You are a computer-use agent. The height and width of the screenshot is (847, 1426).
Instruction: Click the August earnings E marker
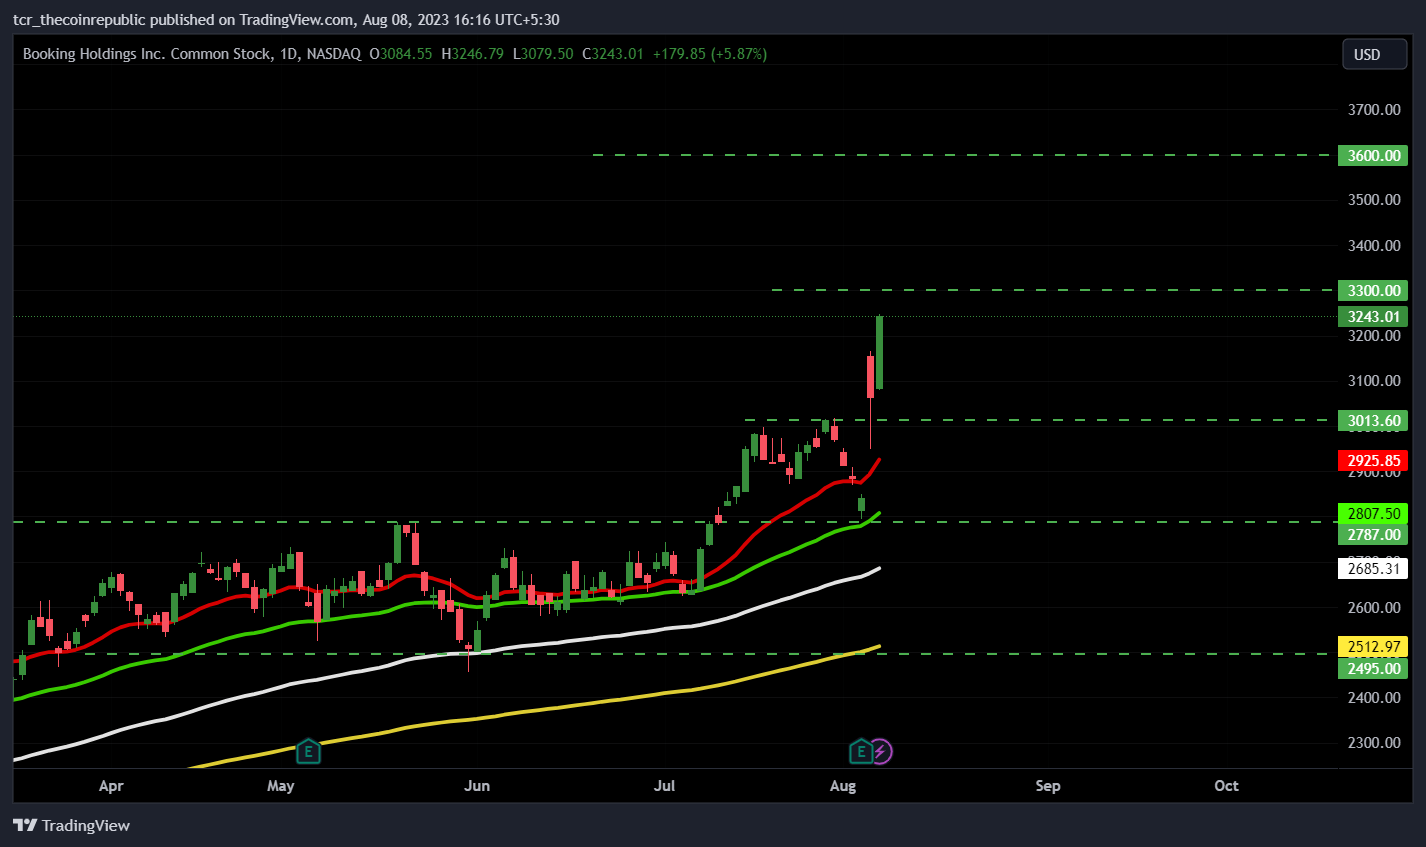[x=861, y=751]
